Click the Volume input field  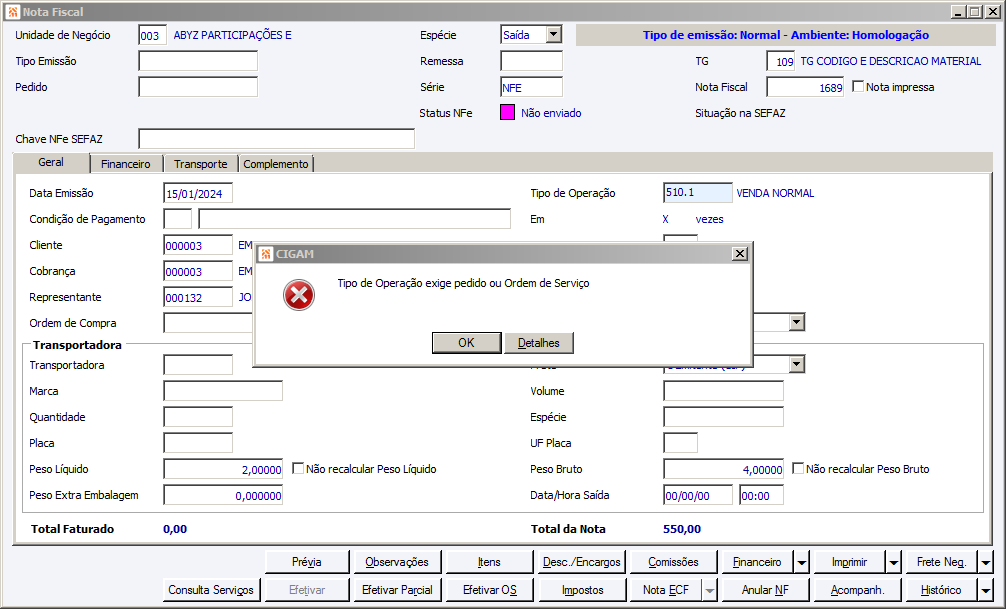click(x=723, y=391)
